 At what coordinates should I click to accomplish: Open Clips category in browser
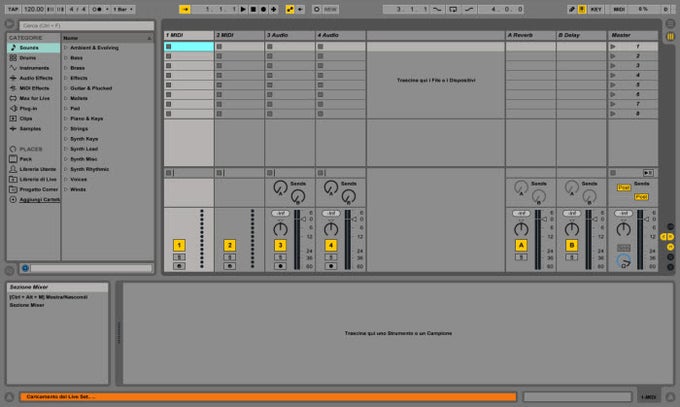(x=33, y=118)
